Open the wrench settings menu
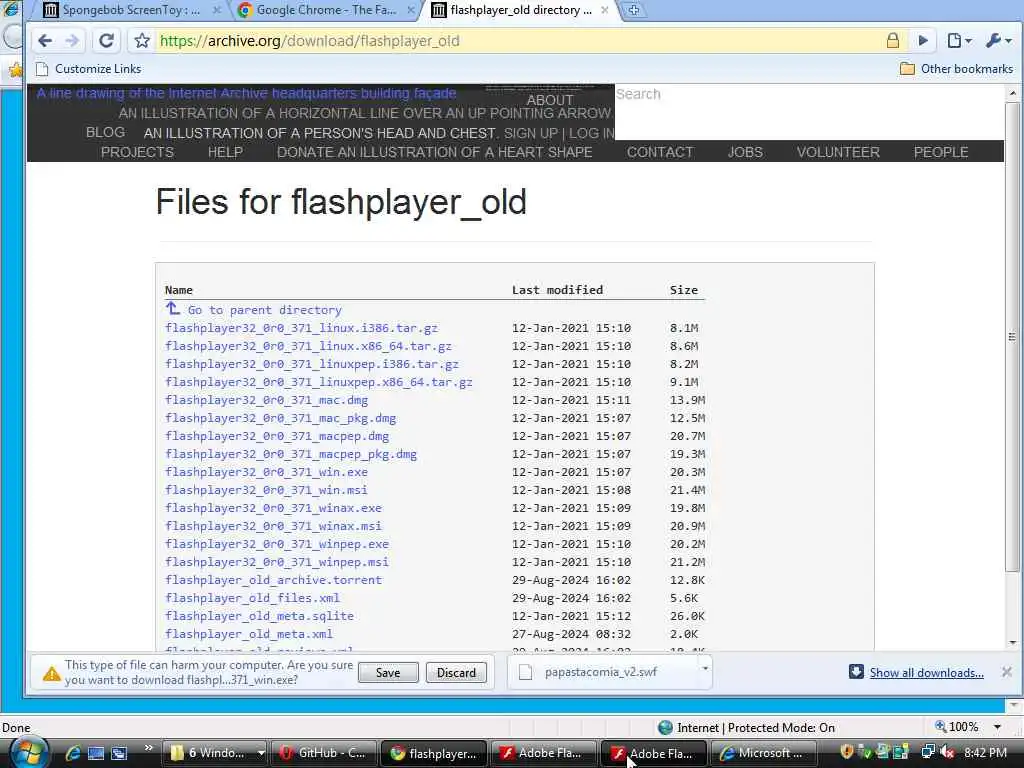The image size is (1024, 768). (999, 40)
